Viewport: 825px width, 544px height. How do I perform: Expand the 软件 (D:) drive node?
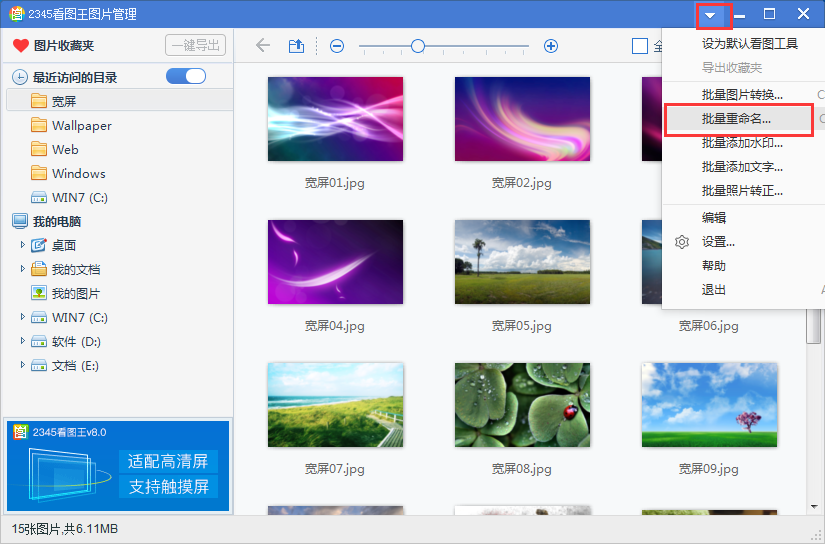(23, 341)
